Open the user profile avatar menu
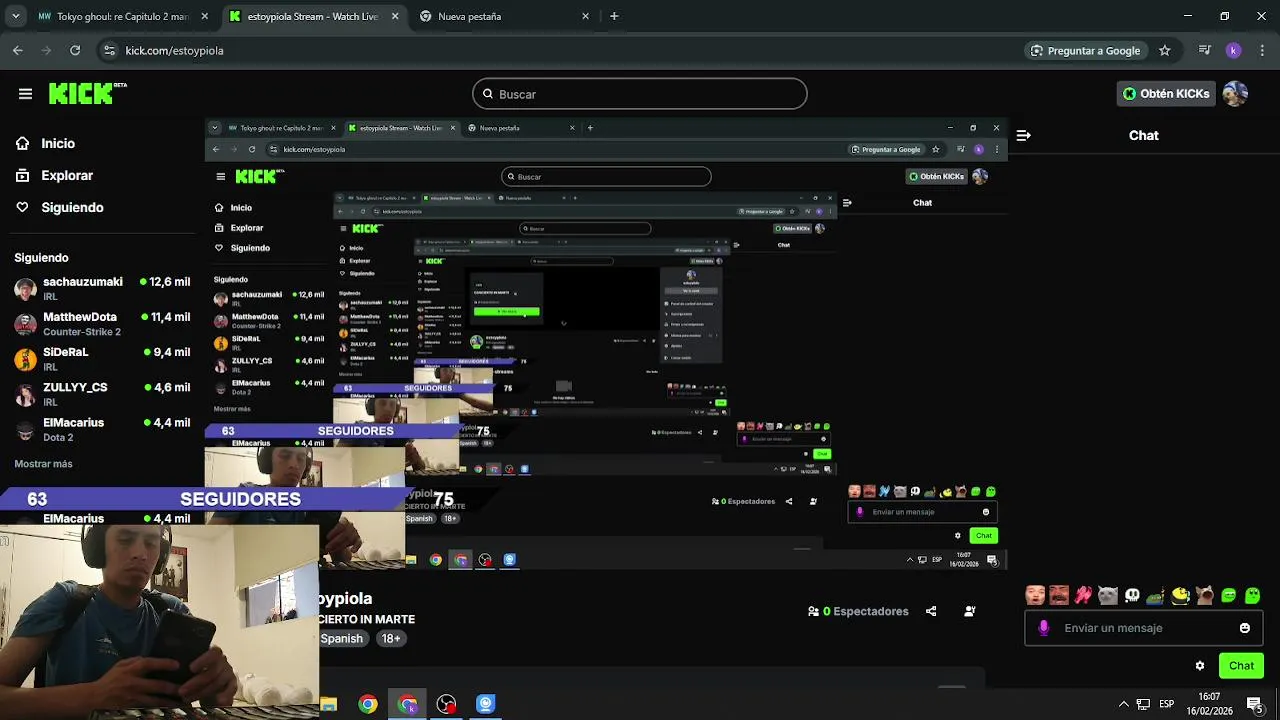 coord(1235,94)
